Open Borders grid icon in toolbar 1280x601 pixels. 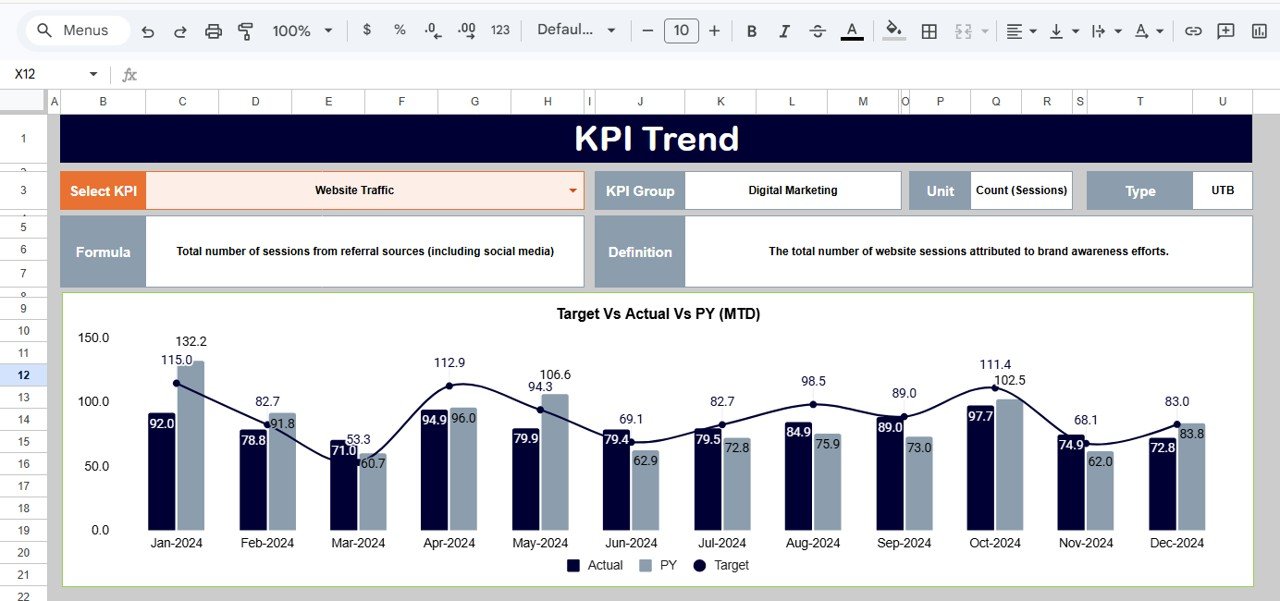pos(929,31)
